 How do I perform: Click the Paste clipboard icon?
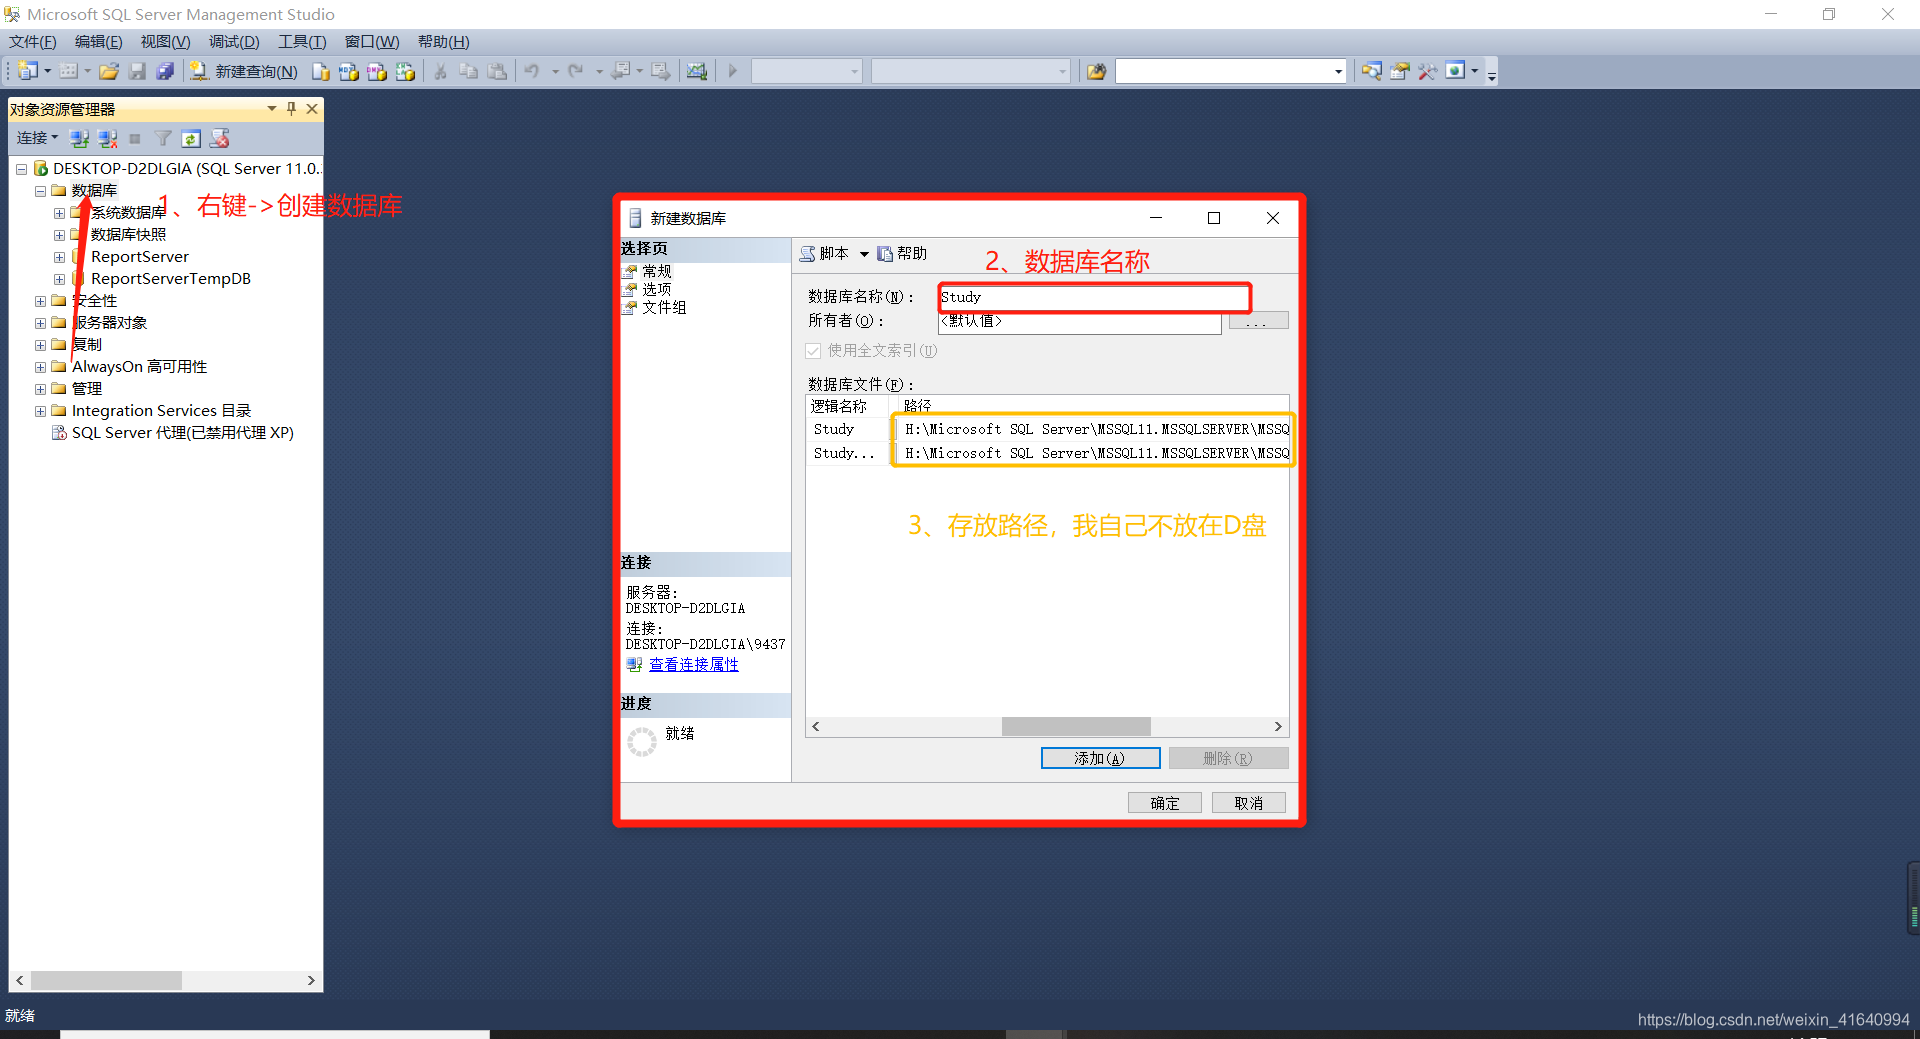[x=496, y=71]
